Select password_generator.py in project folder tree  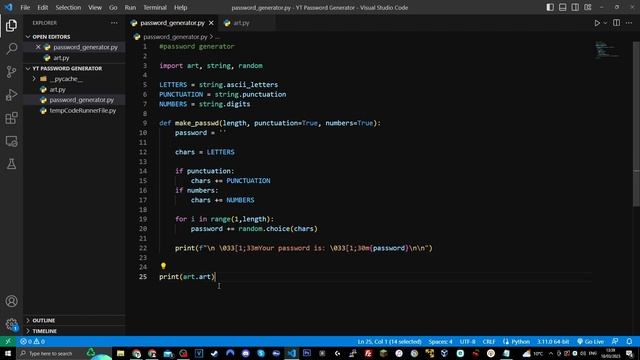coord(74,100)
